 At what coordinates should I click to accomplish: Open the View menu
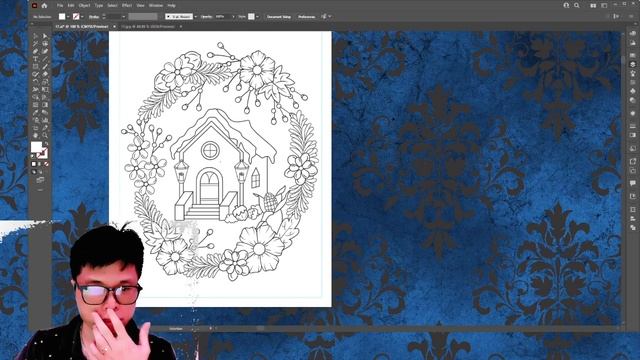140,5
